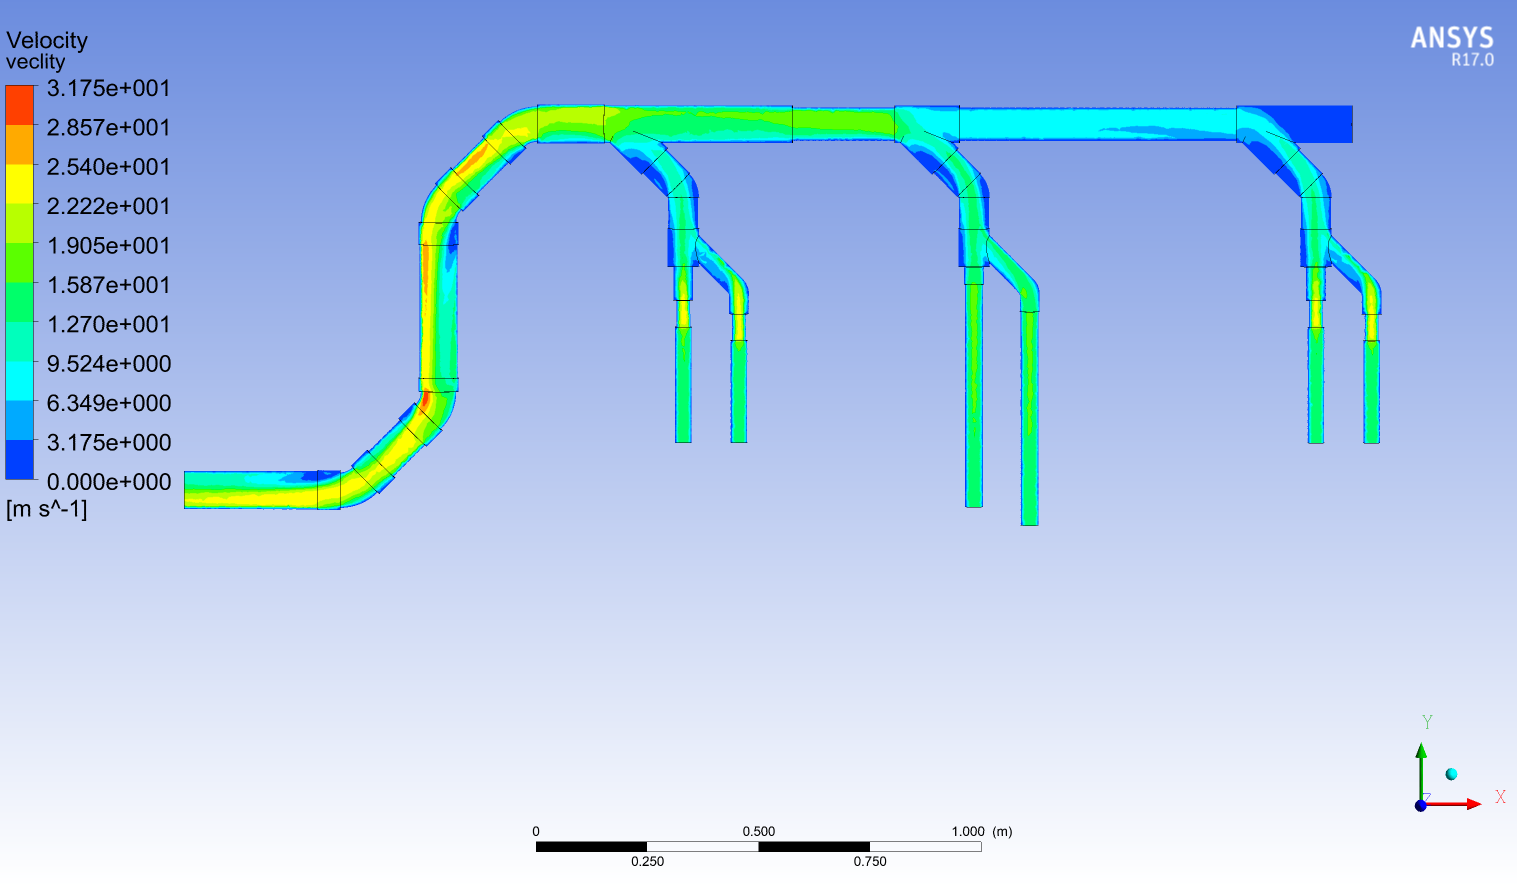Select the yellow band in the velocity legend
The image size is (1517, 887).
pyautogui.click(x=19, y=184)
